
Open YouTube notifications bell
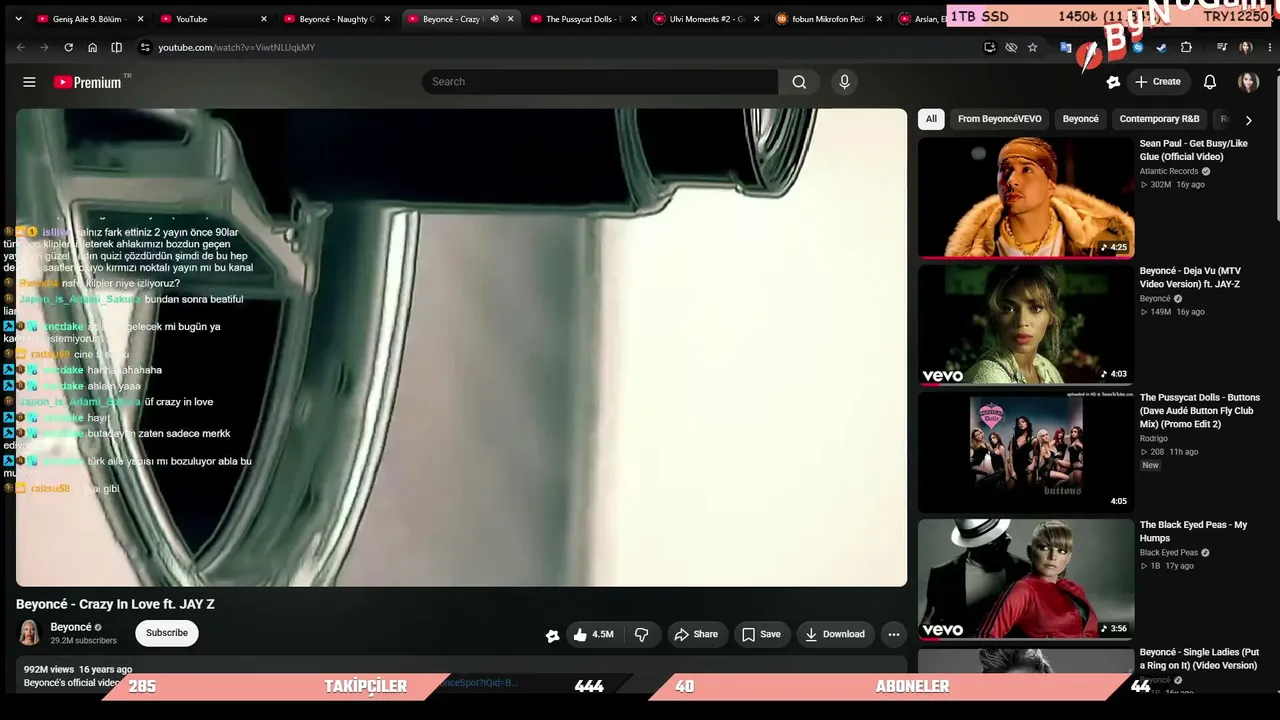tap(1210, 82)
